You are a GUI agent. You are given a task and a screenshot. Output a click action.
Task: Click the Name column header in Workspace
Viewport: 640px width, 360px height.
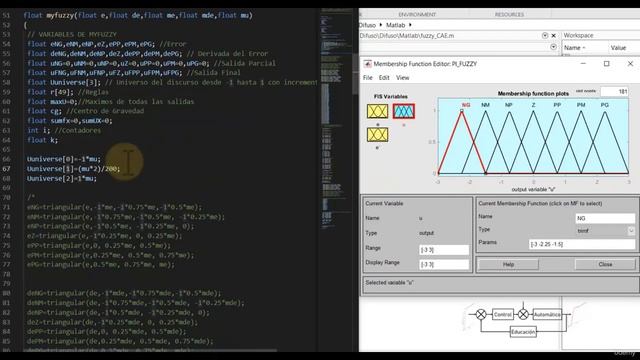coord(574,48)
